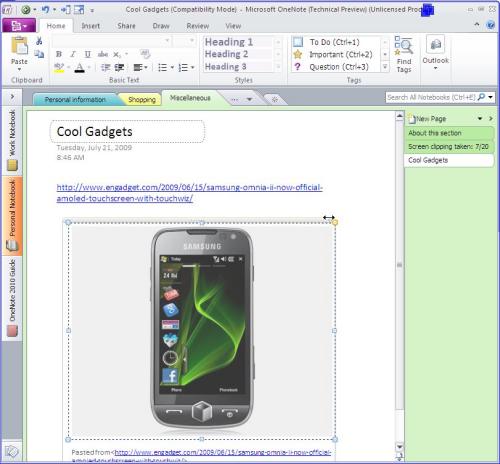The image size is (500, 464).
Task: Click the Decrease Indent icon
Action: click(x=105, y=68)
